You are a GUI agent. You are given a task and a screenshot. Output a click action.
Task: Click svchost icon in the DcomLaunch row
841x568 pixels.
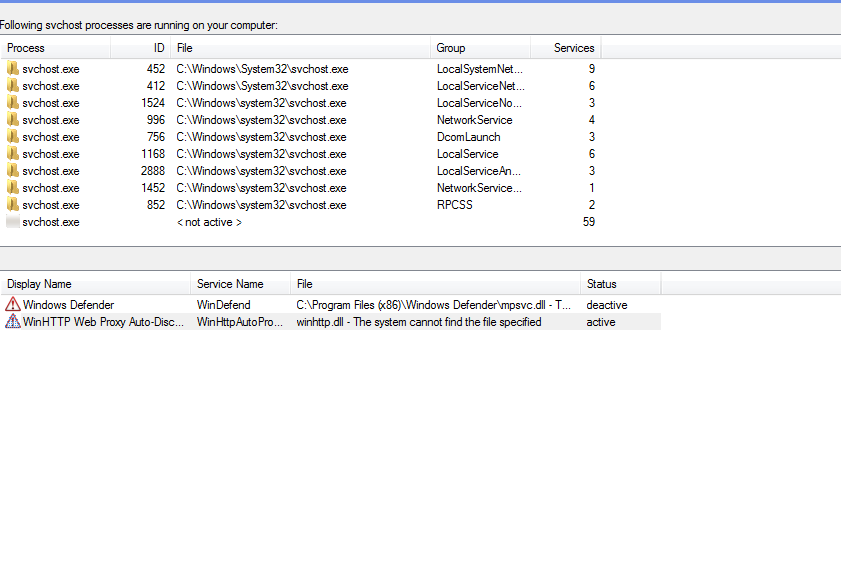coord(13,137)
